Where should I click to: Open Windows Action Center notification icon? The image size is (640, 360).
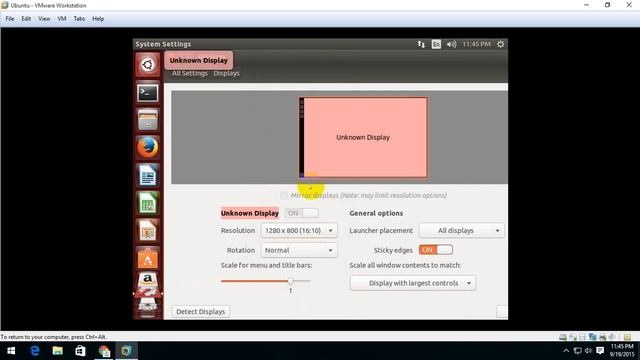600,351
